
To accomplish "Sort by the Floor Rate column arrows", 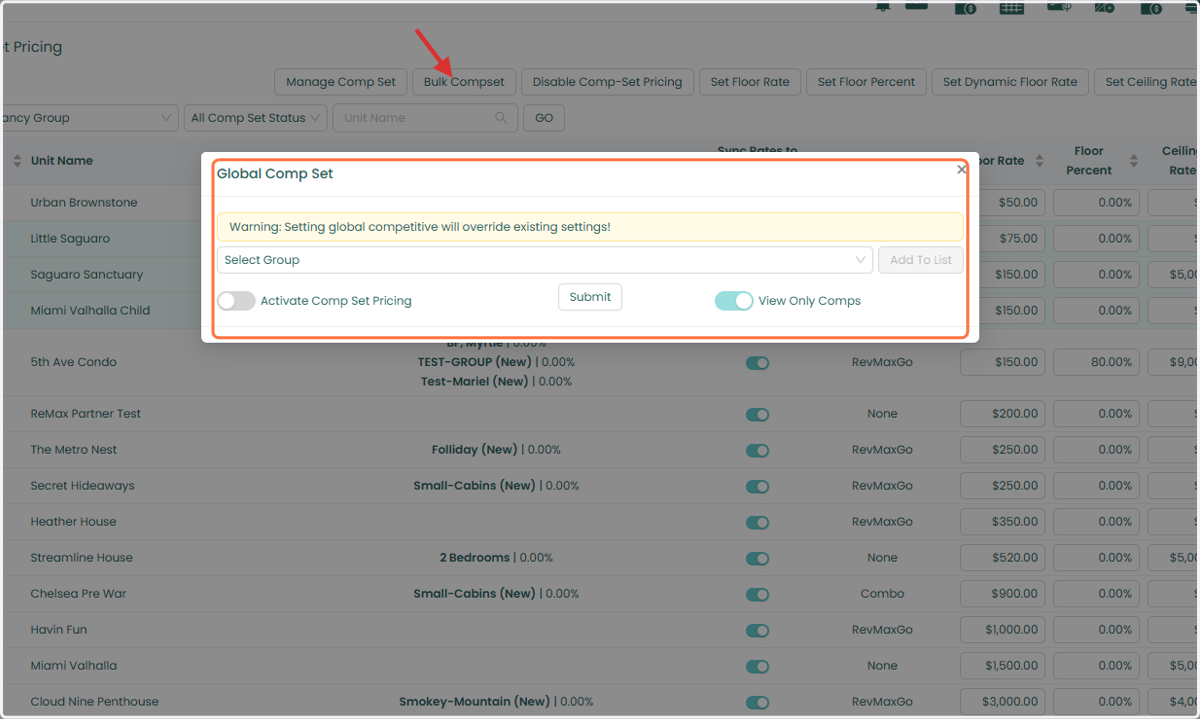I will 1039,161.
